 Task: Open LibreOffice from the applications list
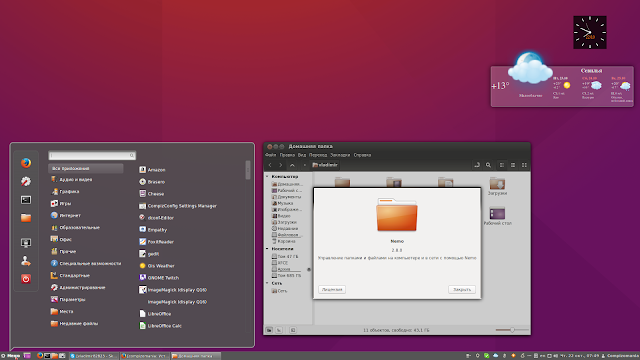[155, 314]
